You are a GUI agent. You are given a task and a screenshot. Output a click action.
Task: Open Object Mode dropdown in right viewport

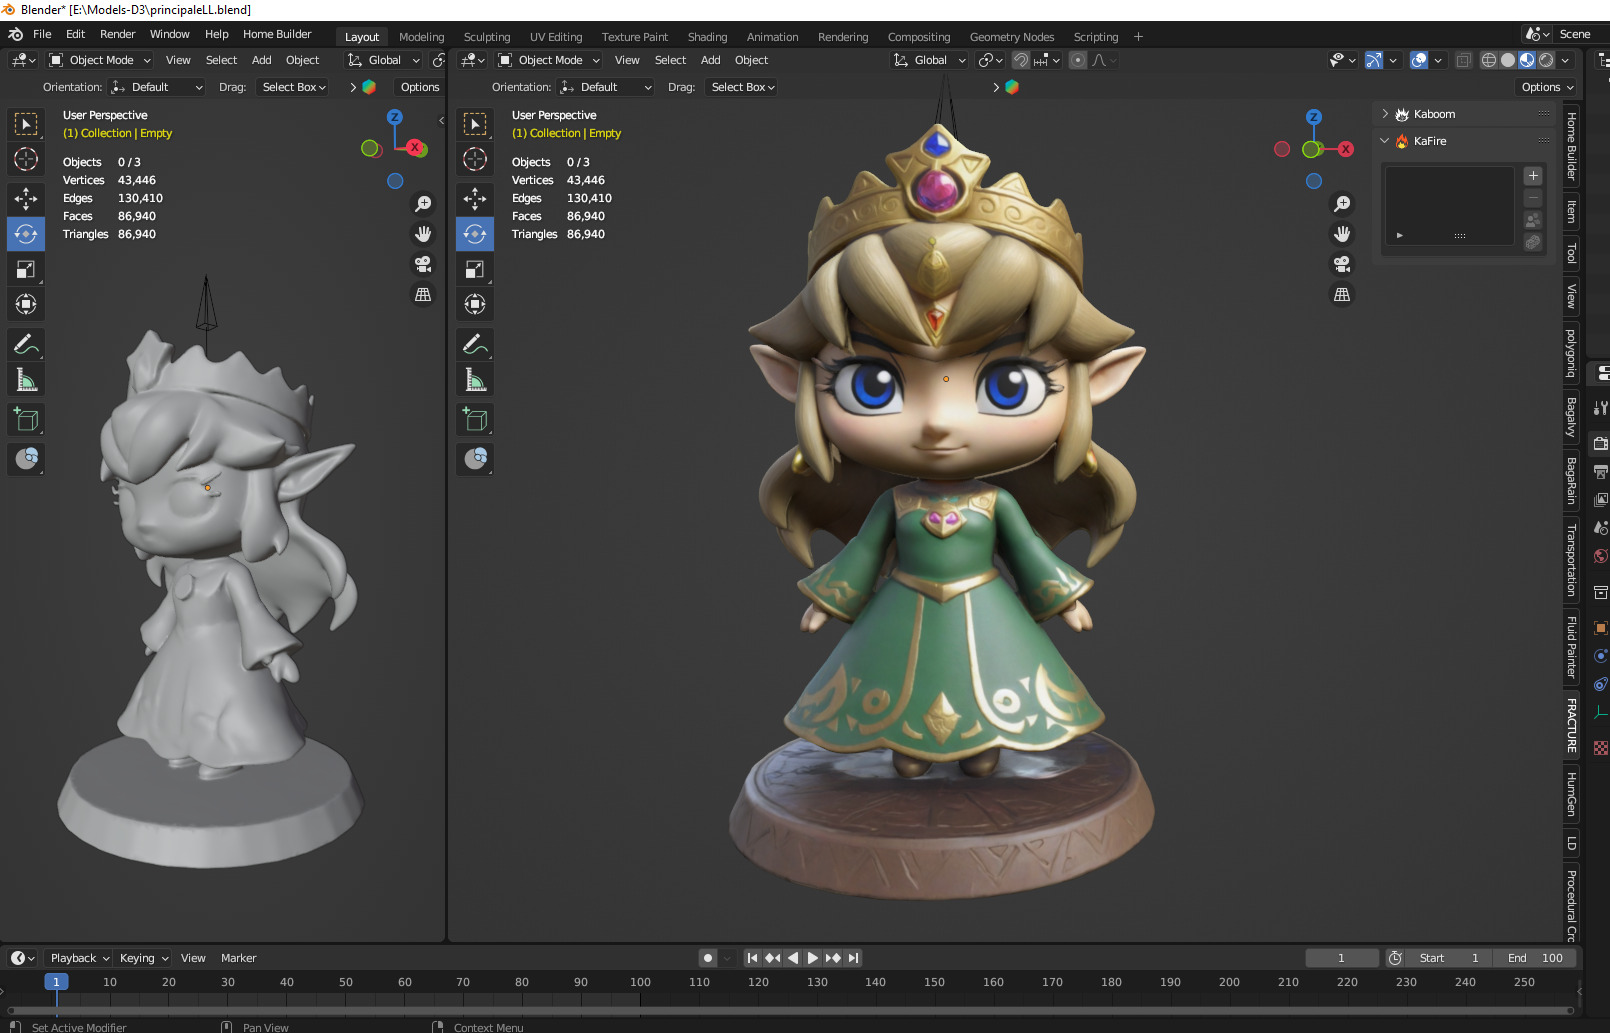point(549,60)
